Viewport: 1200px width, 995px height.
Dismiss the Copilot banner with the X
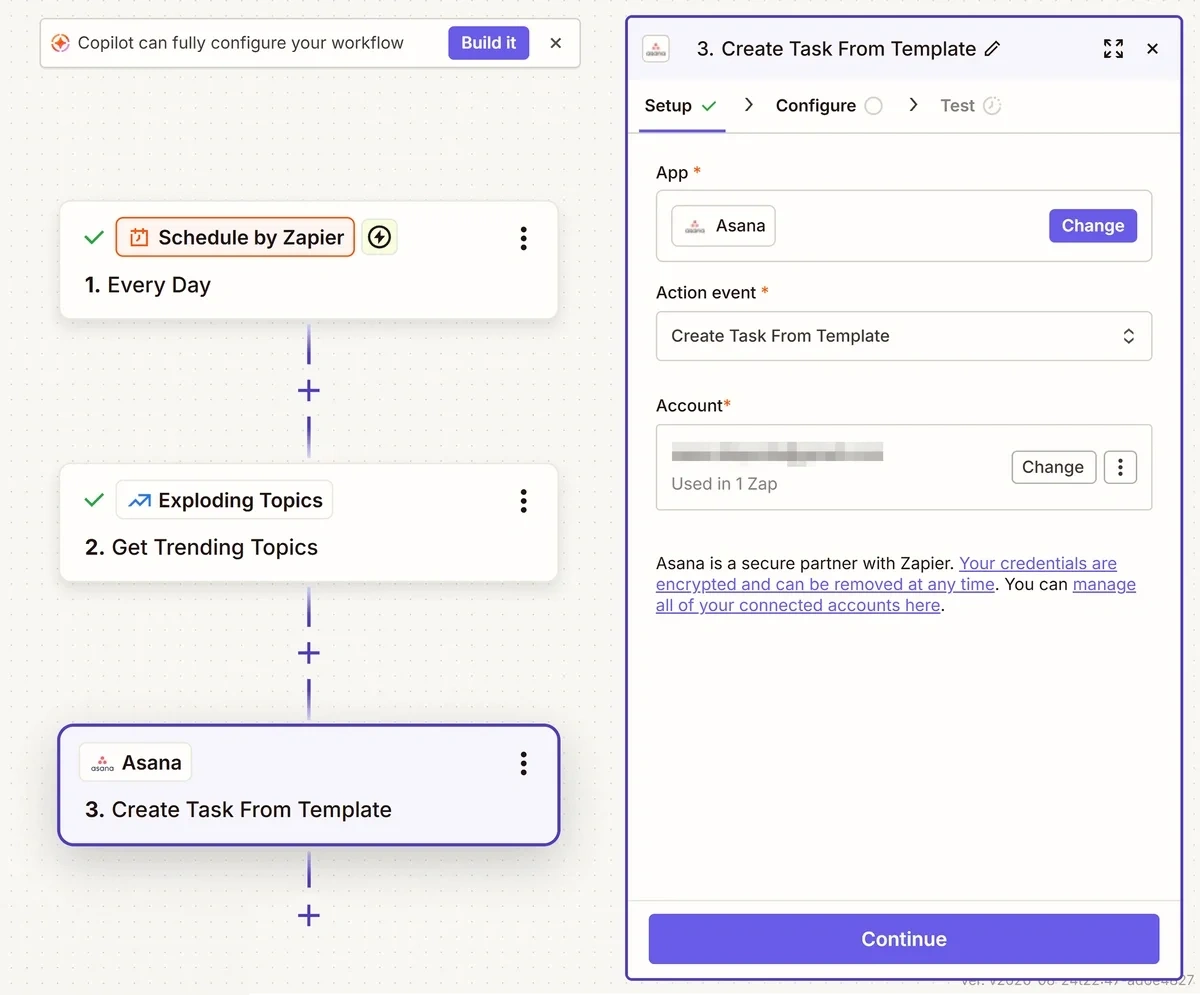point(556,43)
